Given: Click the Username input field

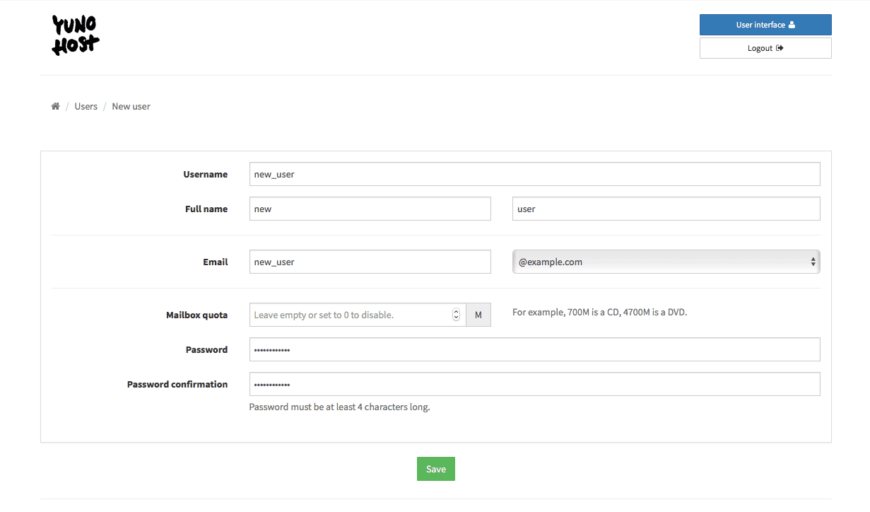Looking at the screenshot, I should tap(534, 174).
